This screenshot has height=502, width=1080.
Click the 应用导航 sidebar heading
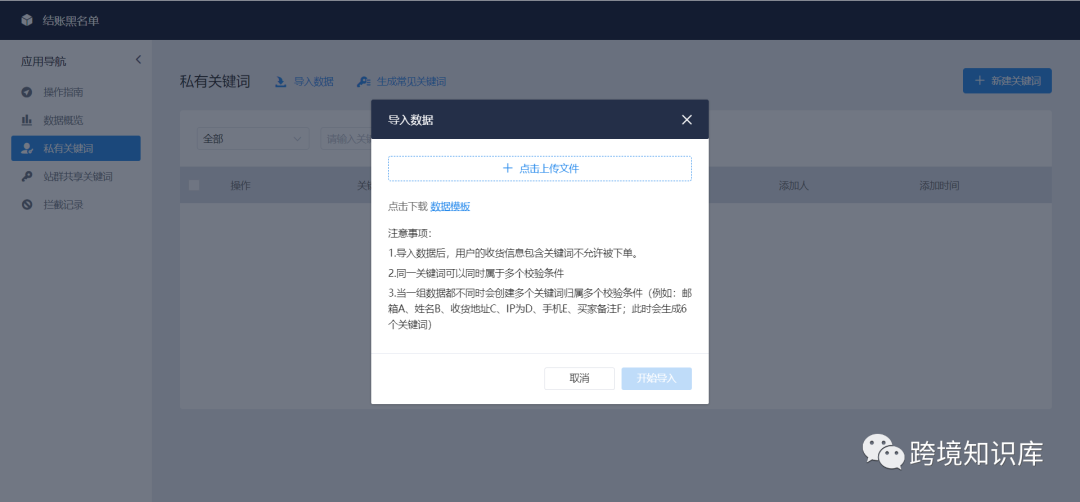43,61
